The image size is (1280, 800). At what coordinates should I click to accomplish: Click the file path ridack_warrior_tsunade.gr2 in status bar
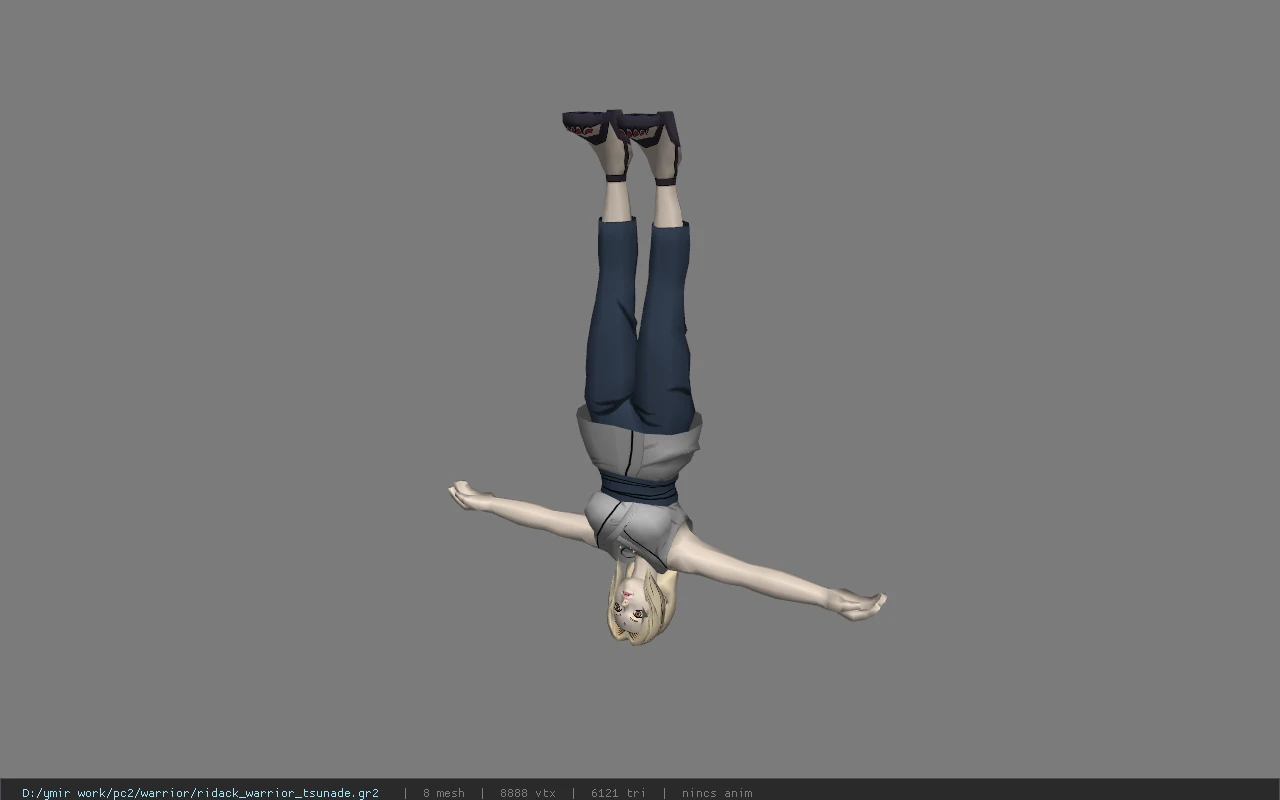[x=200, y=793]
